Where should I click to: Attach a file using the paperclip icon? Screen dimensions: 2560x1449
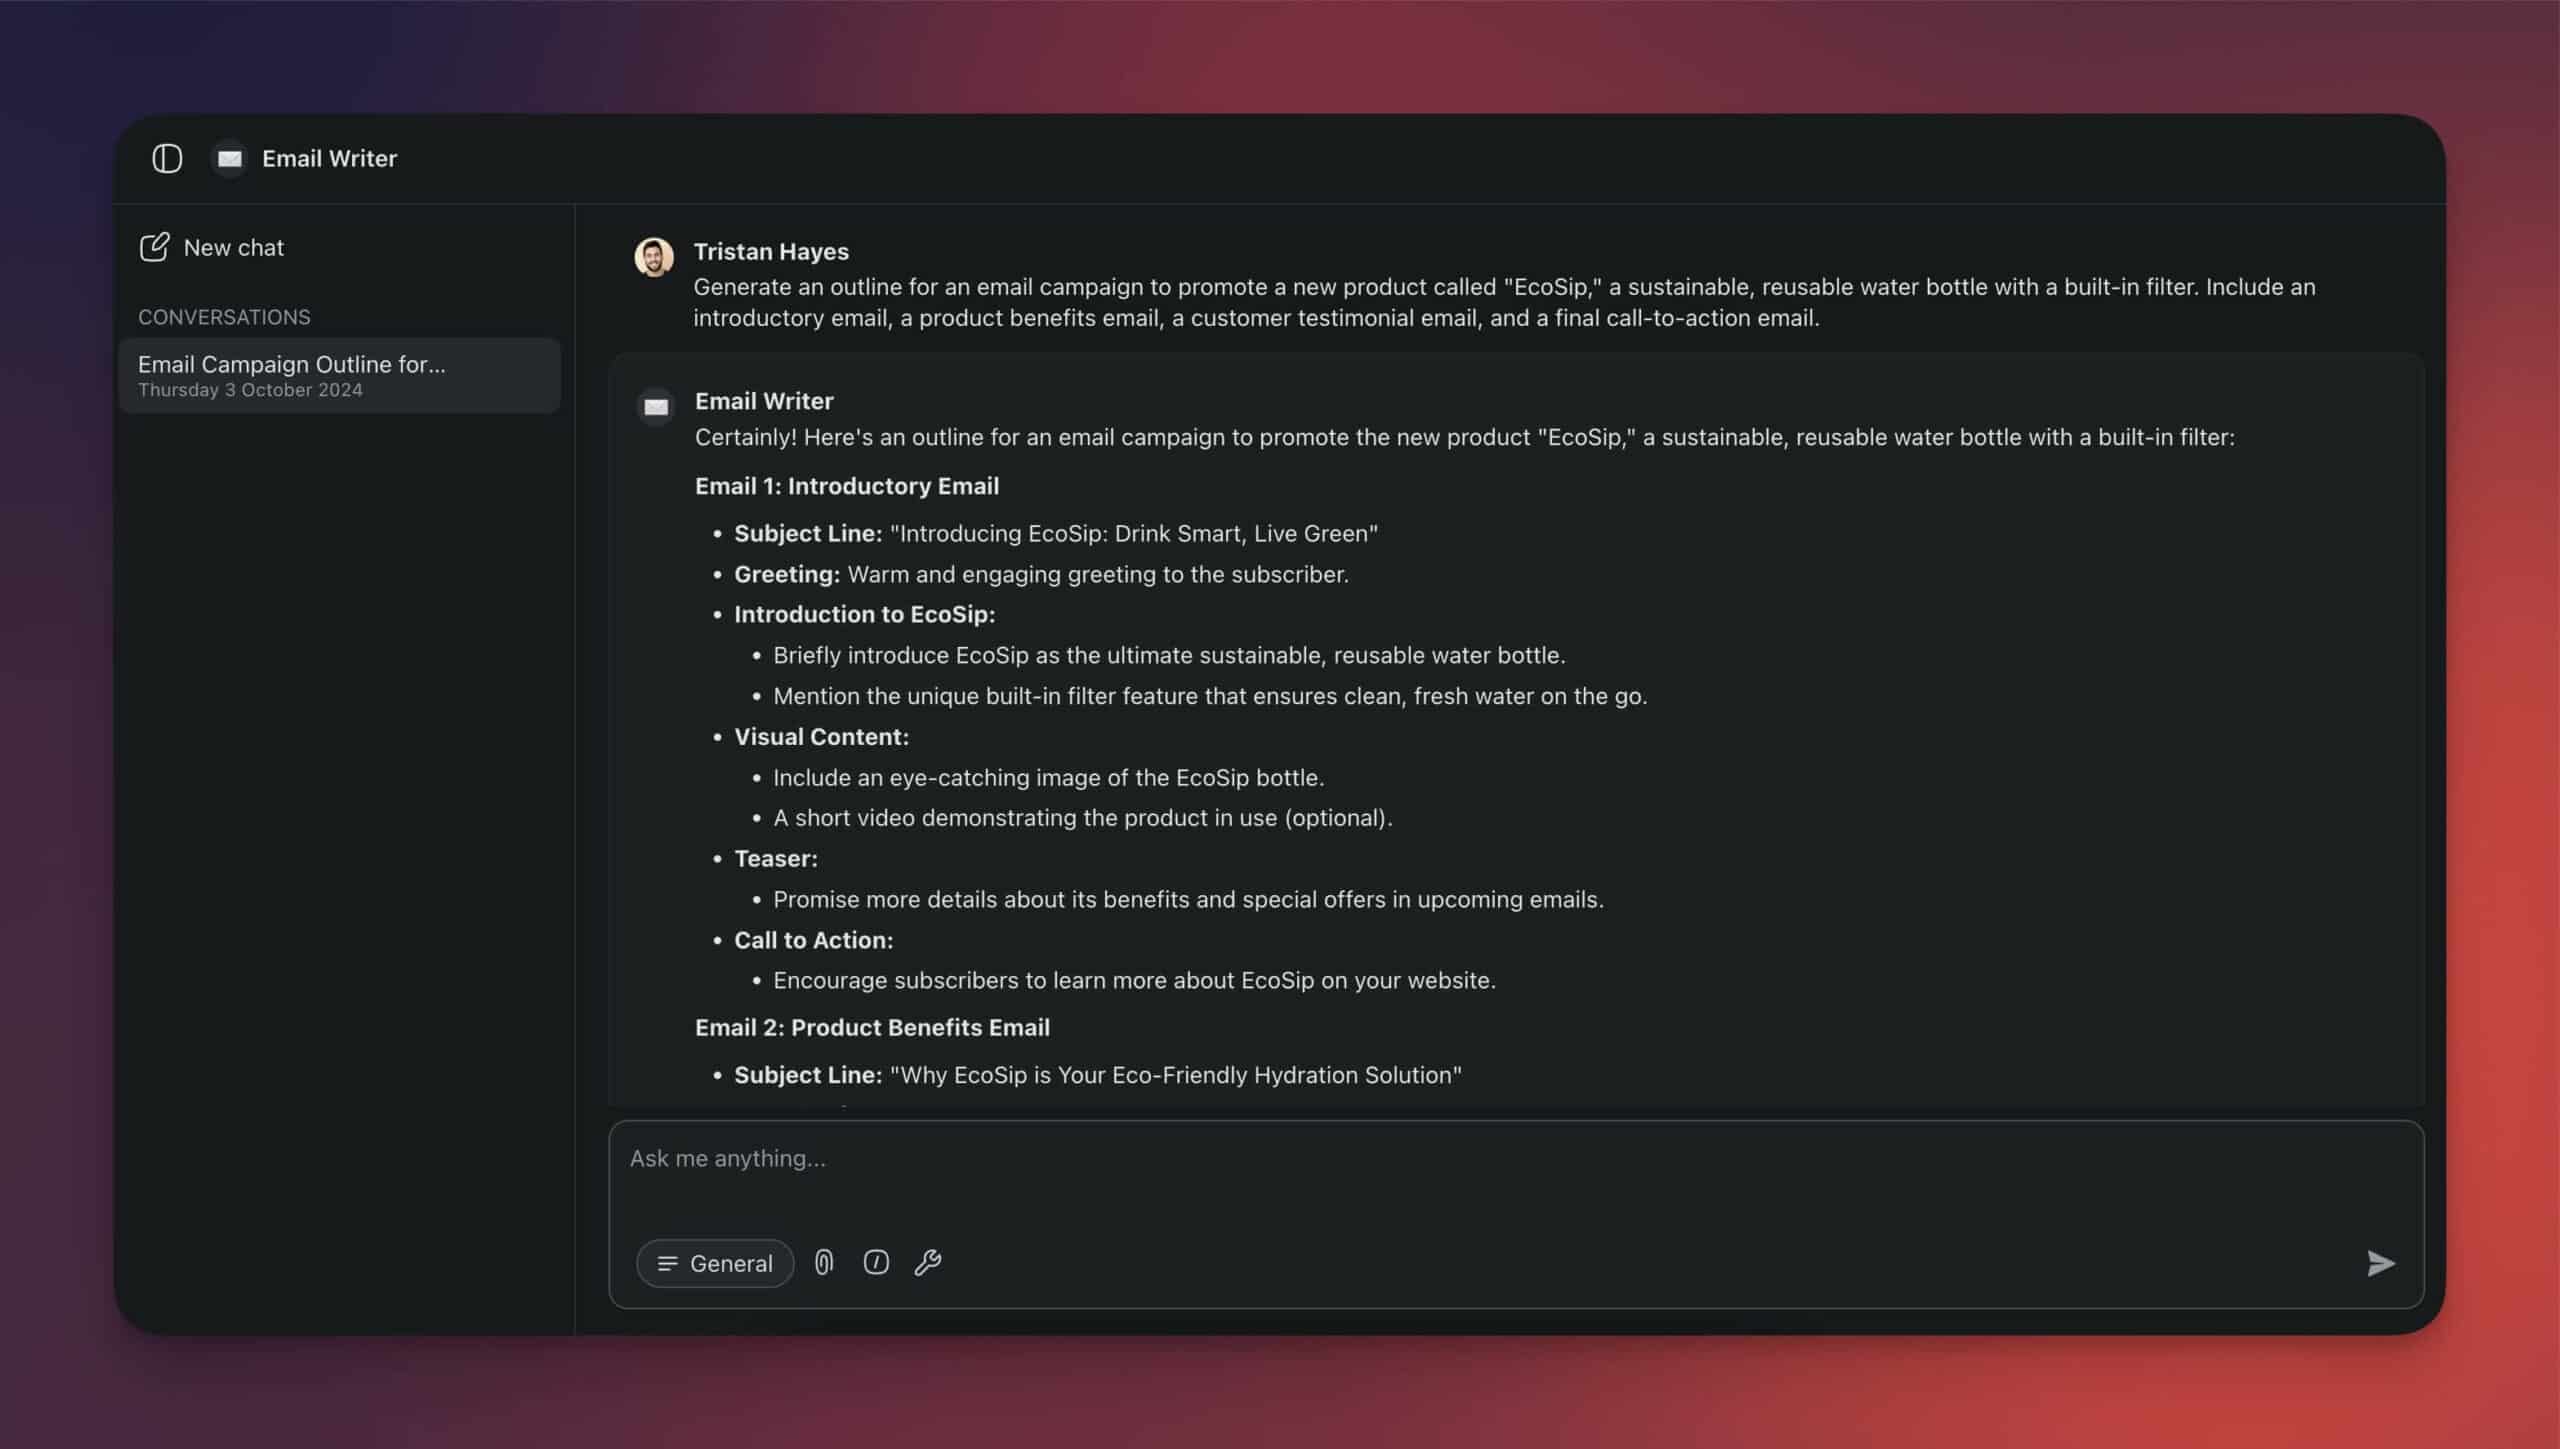tap(824, 1262)
